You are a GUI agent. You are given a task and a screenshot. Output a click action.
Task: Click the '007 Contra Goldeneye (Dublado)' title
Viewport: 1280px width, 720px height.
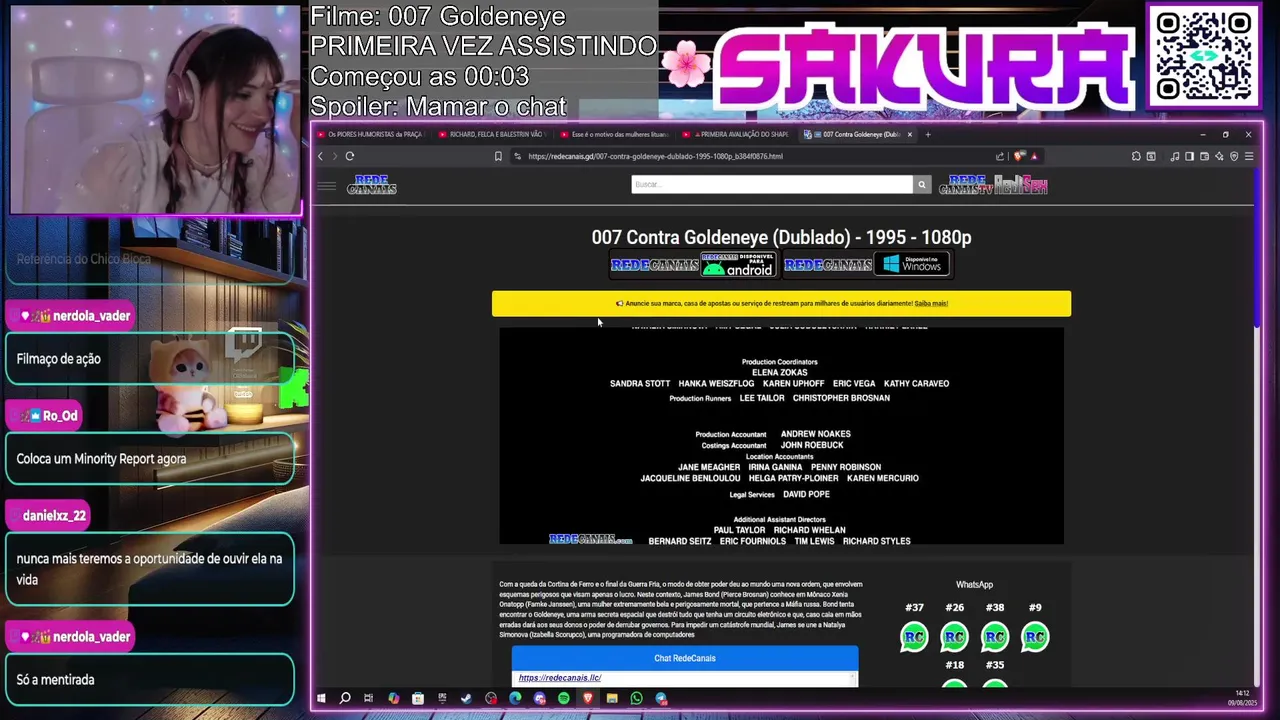(781, 237)
